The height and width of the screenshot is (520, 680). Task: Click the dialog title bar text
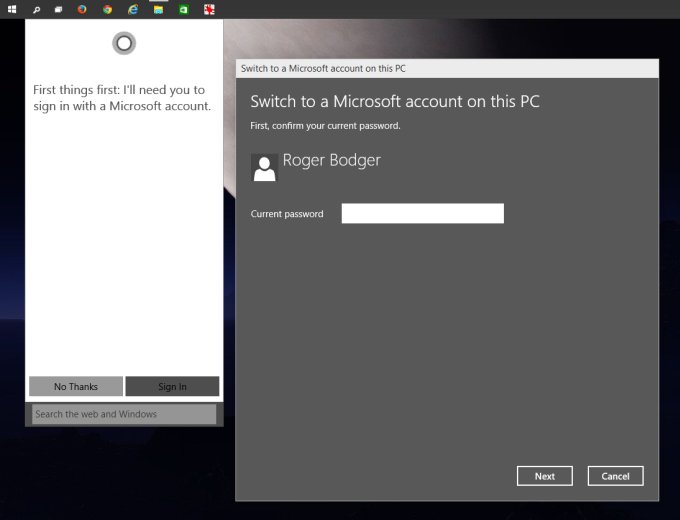pos(323,69)
